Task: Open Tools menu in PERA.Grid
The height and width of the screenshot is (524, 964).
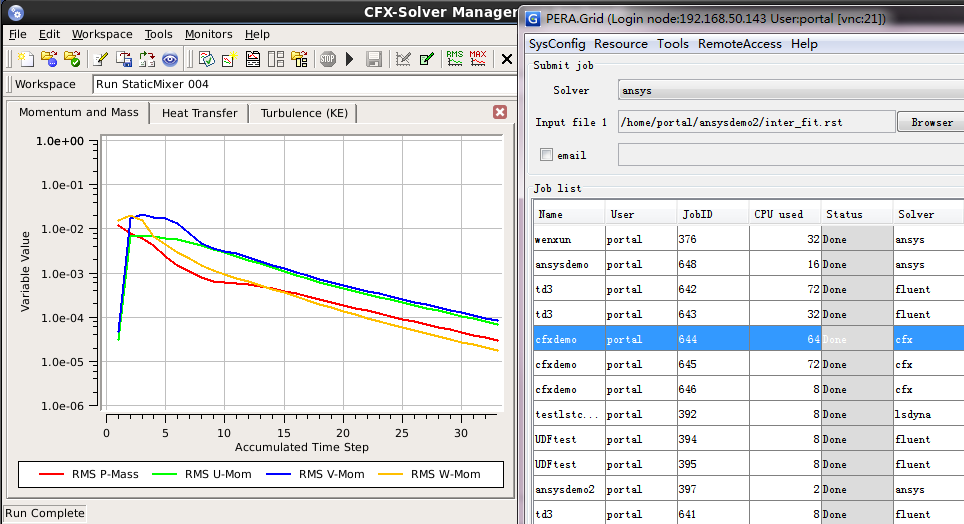Action: [x=673, y=44]
